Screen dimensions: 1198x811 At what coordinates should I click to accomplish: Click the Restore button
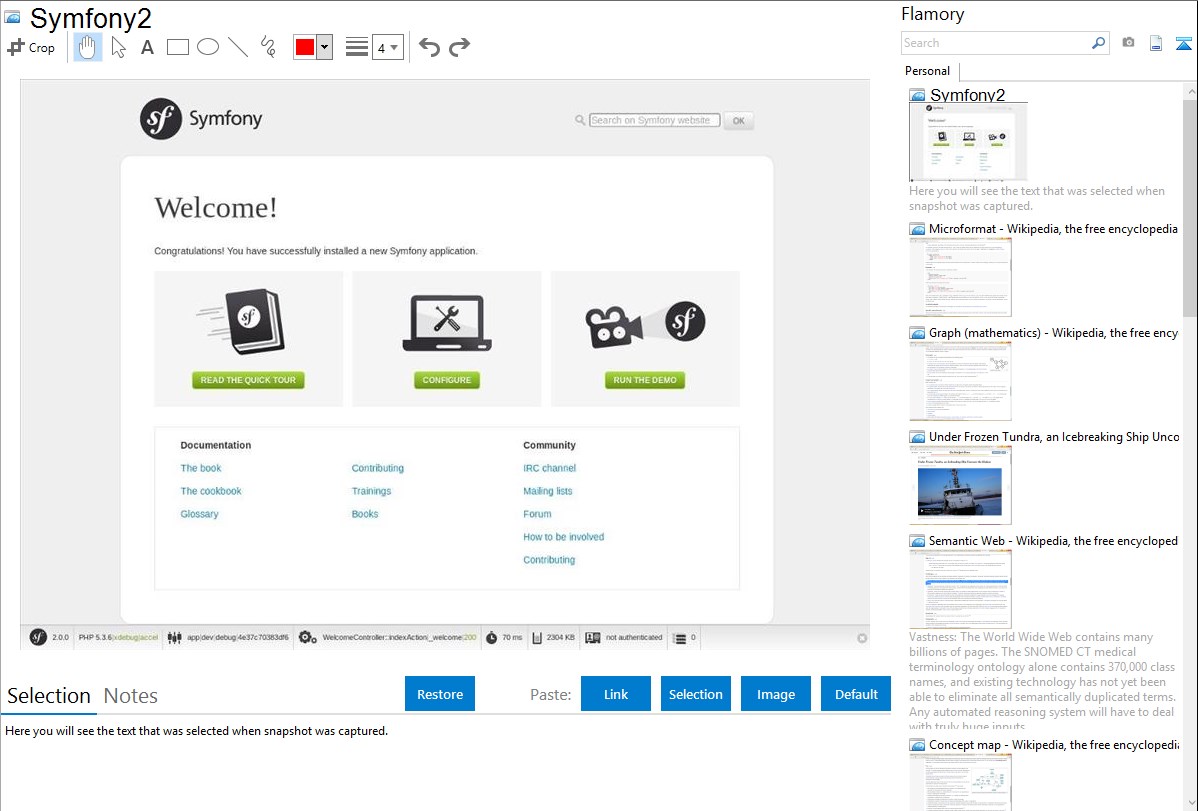point(440,694)
